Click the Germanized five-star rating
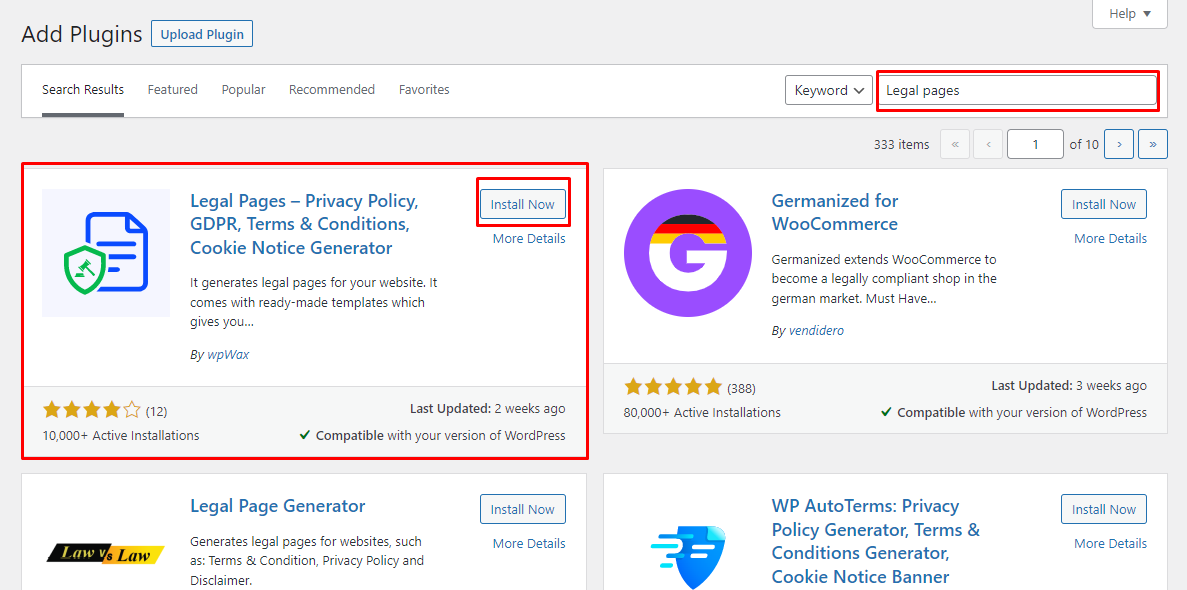1187x590 pixels. [x=673, y=388]
